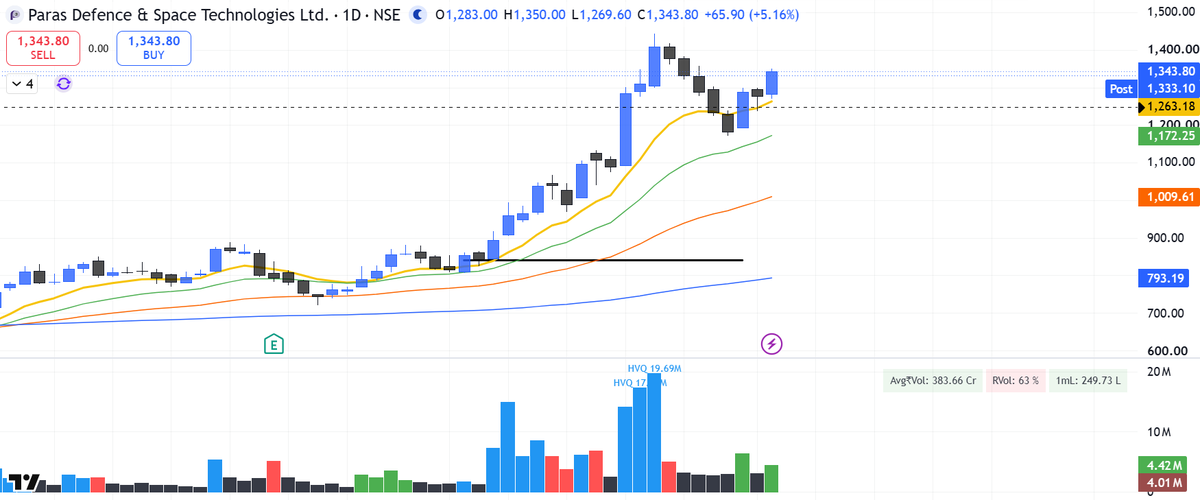Viewport: 1200px width, 500px height.
Task: Click the dark 4.01M volume average label
Action: click(x=1164, y=484)
